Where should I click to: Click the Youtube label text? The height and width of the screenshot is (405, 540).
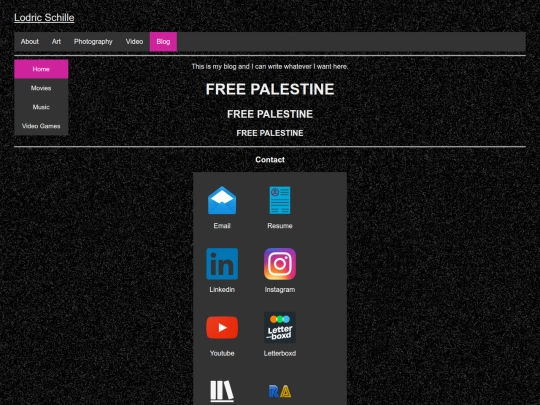[222, 353]
